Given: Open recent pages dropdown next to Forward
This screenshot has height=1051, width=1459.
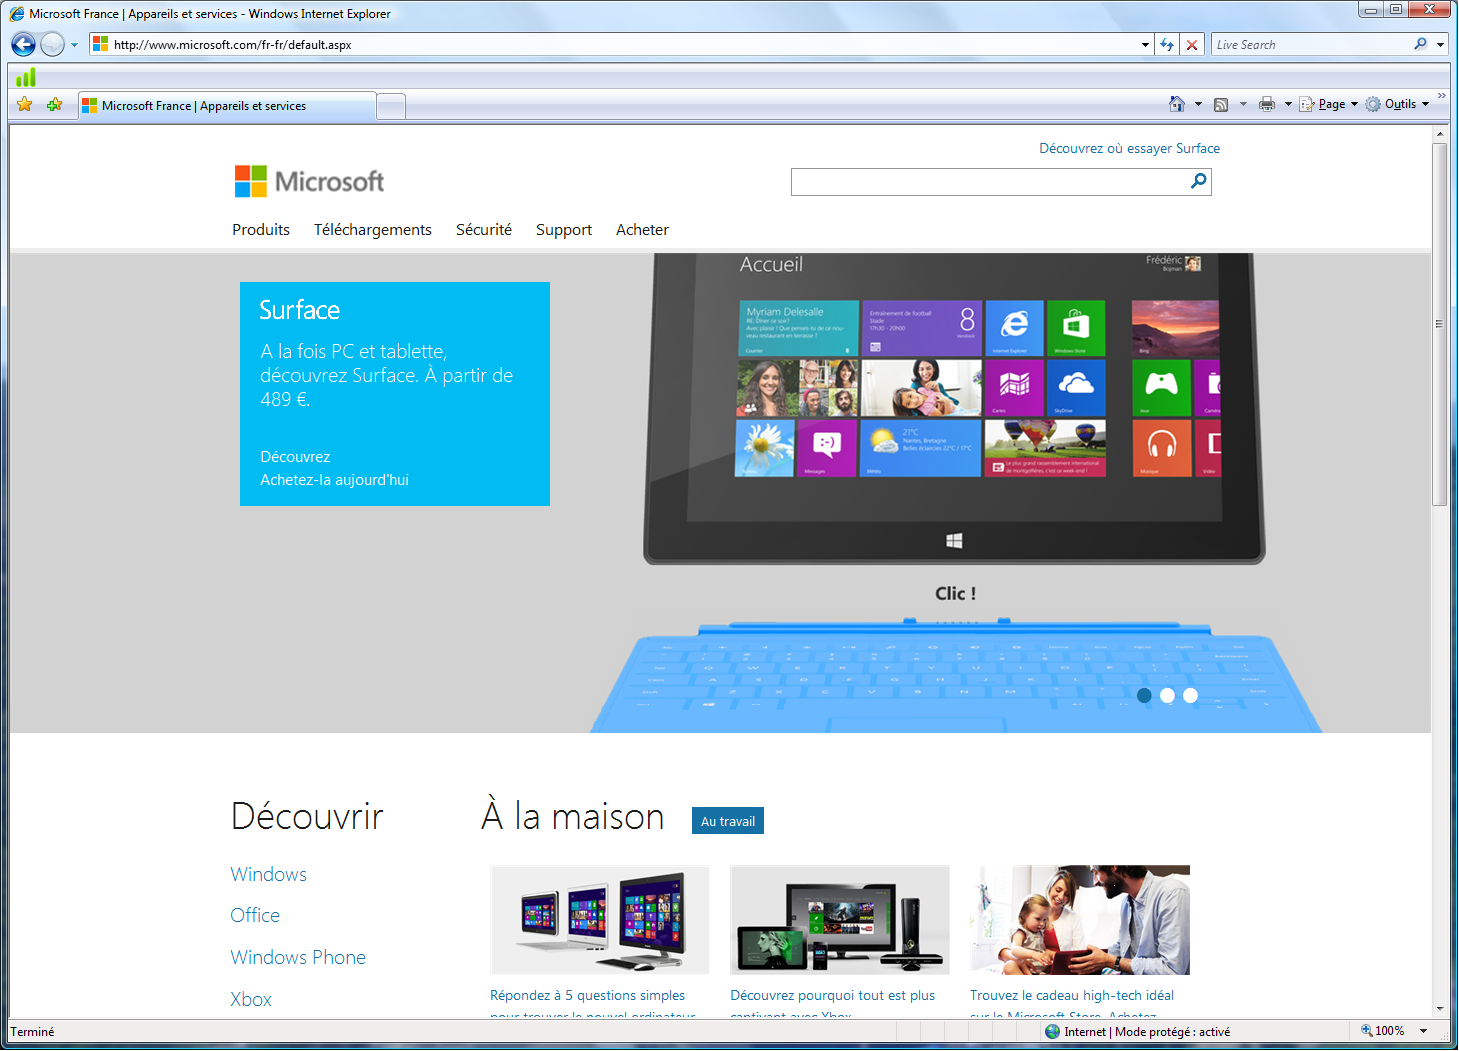Looking at the screenshot, I should (x=74, y=45).
